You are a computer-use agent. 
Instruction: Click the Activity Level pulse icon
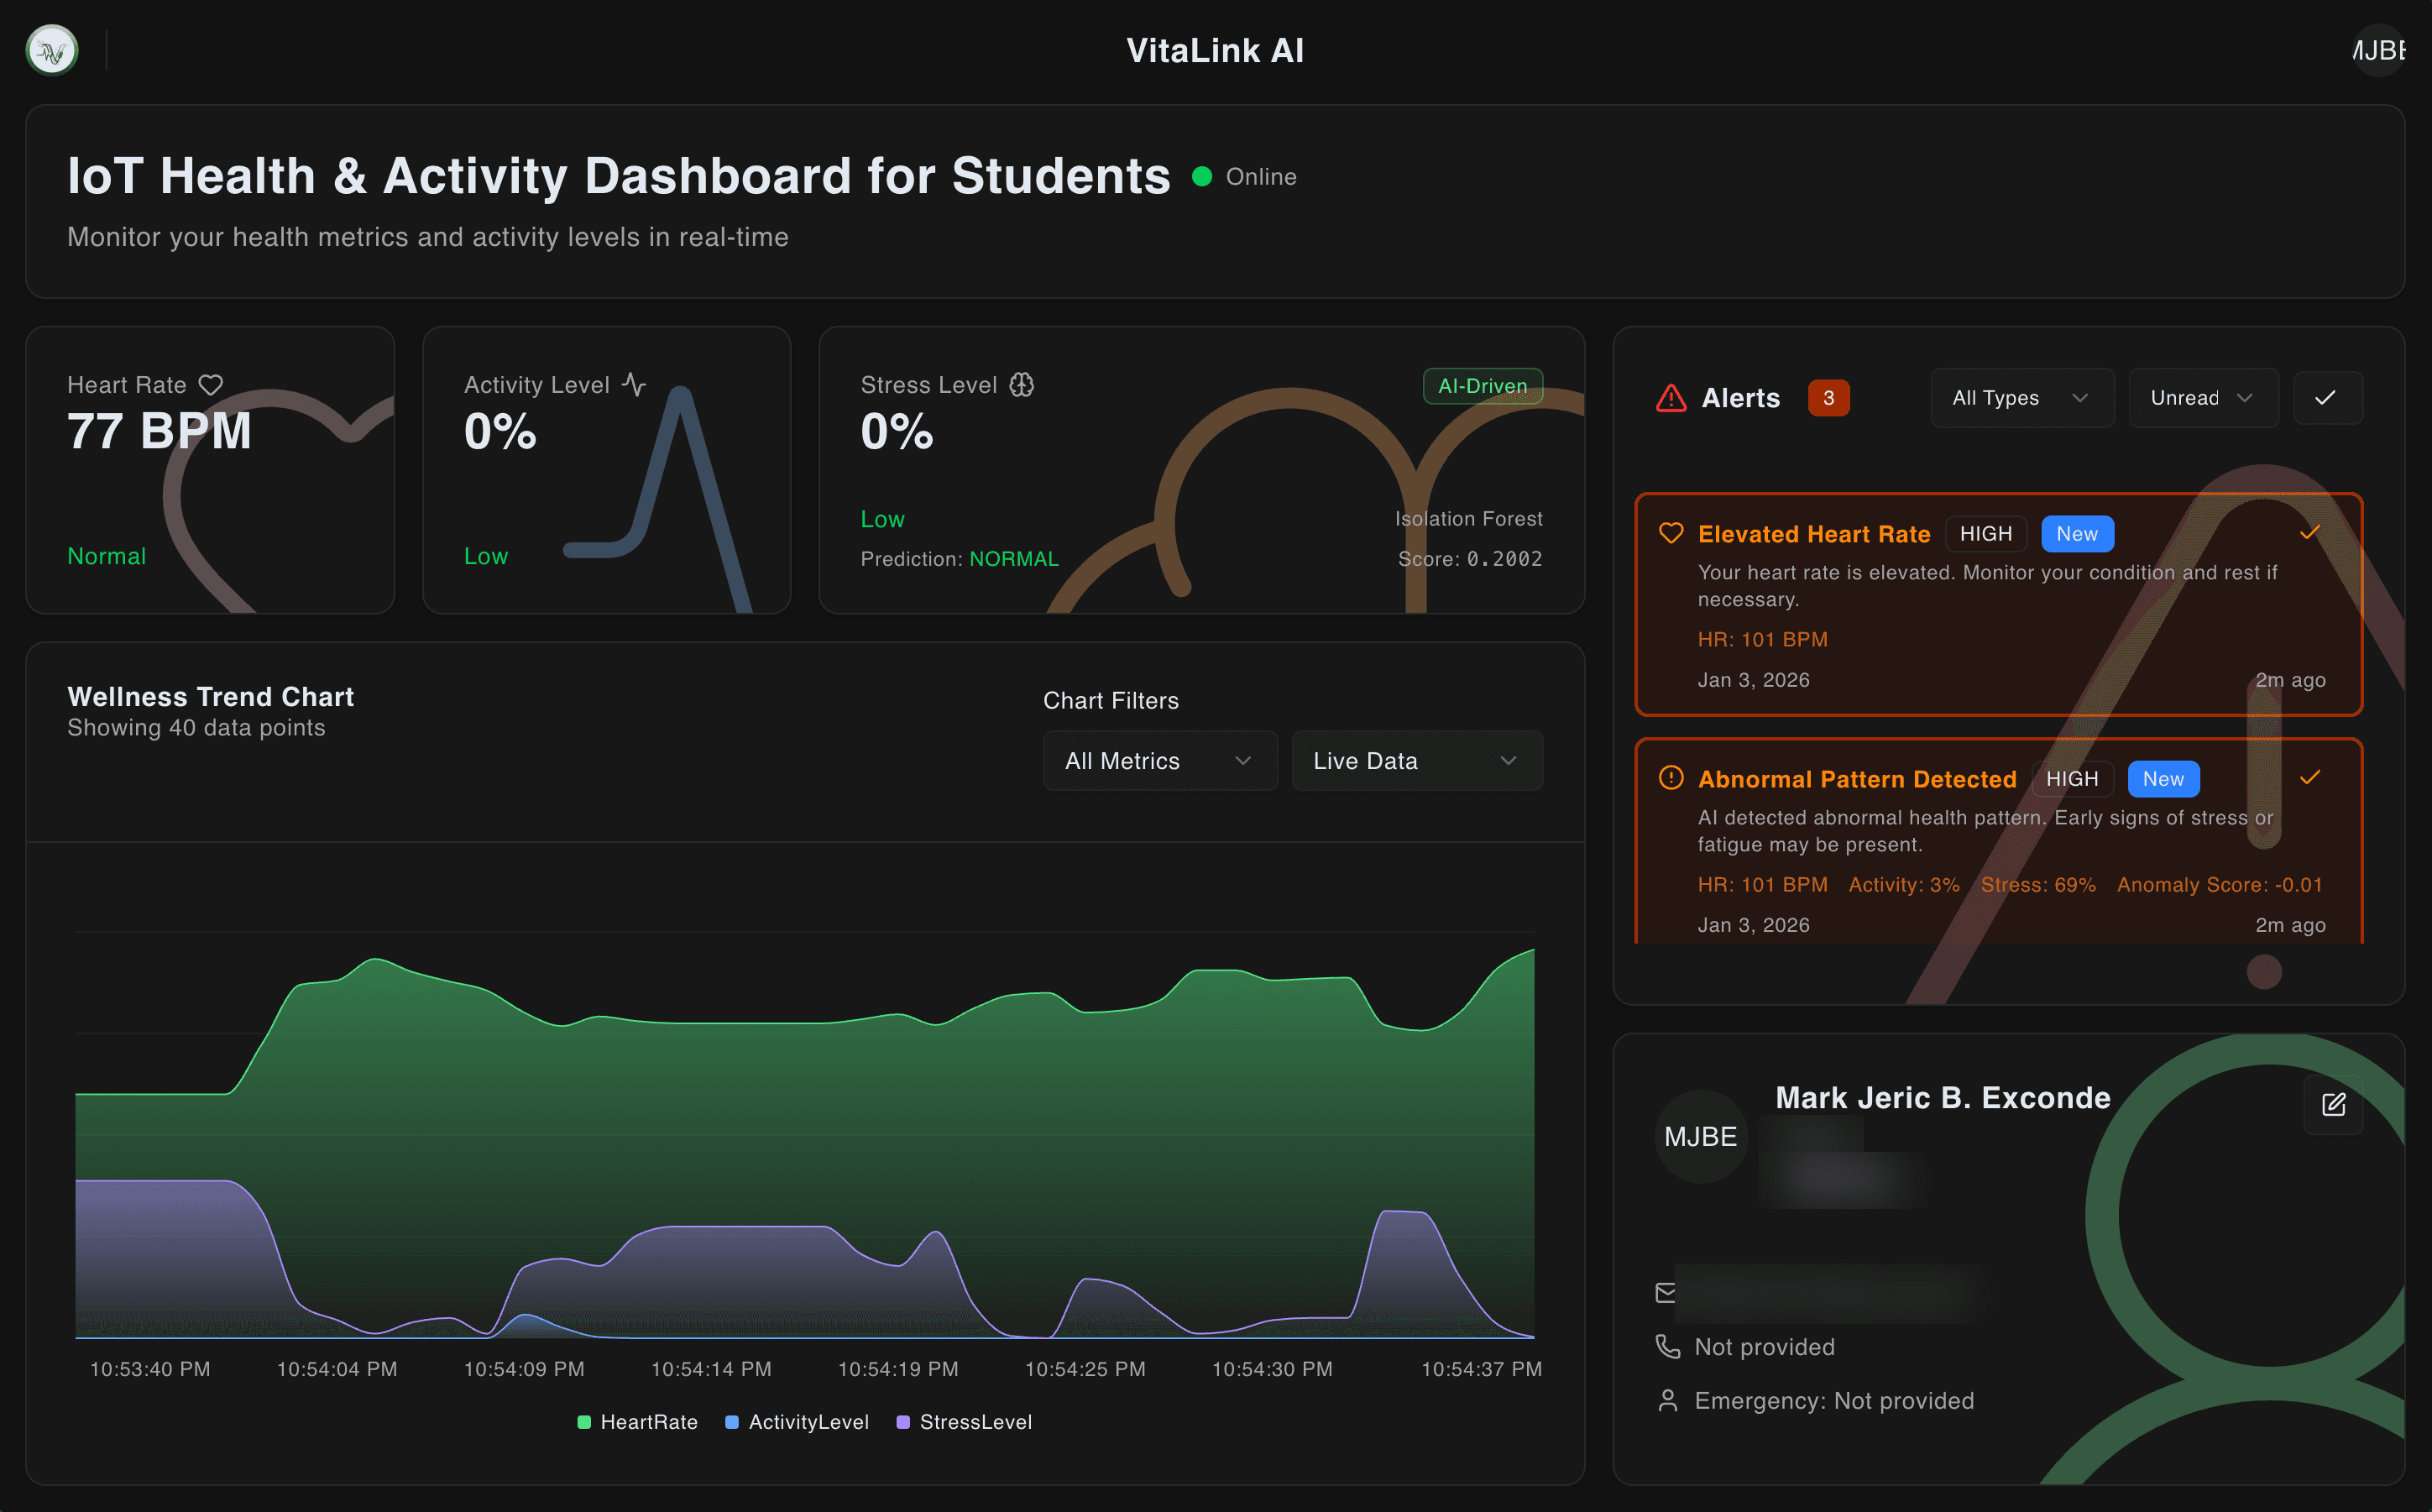pyautogui.click(x=634, y=385)
